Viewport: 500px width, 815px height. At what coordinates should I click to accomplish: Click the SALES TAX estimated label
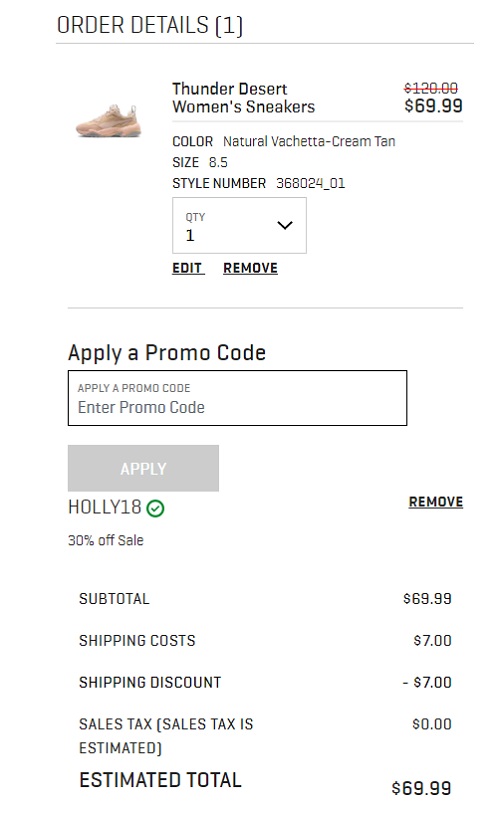[166, 736]
